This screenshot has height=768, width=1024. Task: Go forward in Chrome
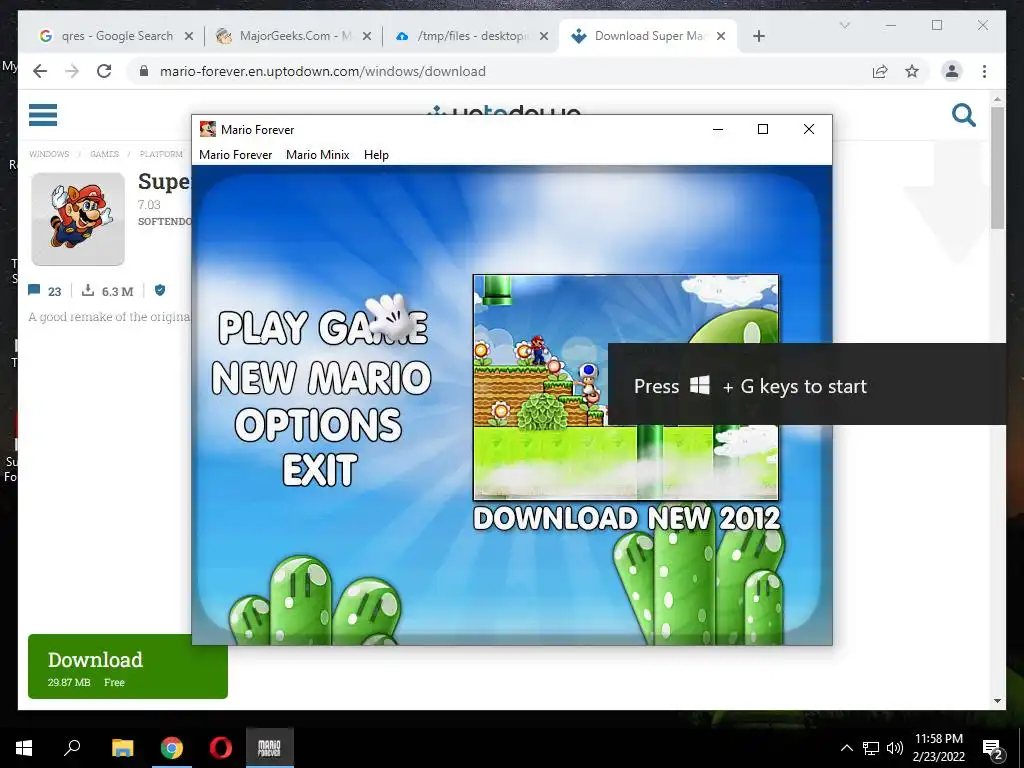coord(72,71)
